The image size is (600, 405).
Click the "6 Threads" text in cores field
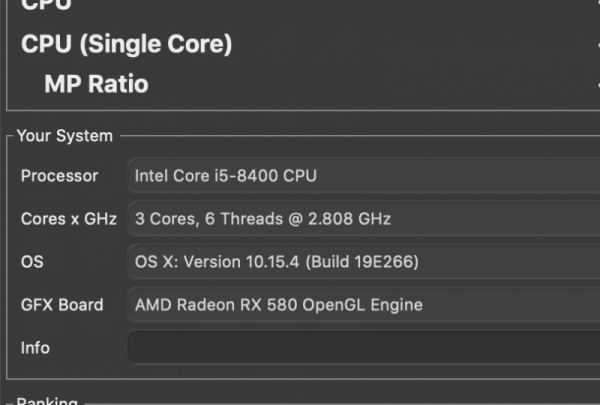(237, 219)
